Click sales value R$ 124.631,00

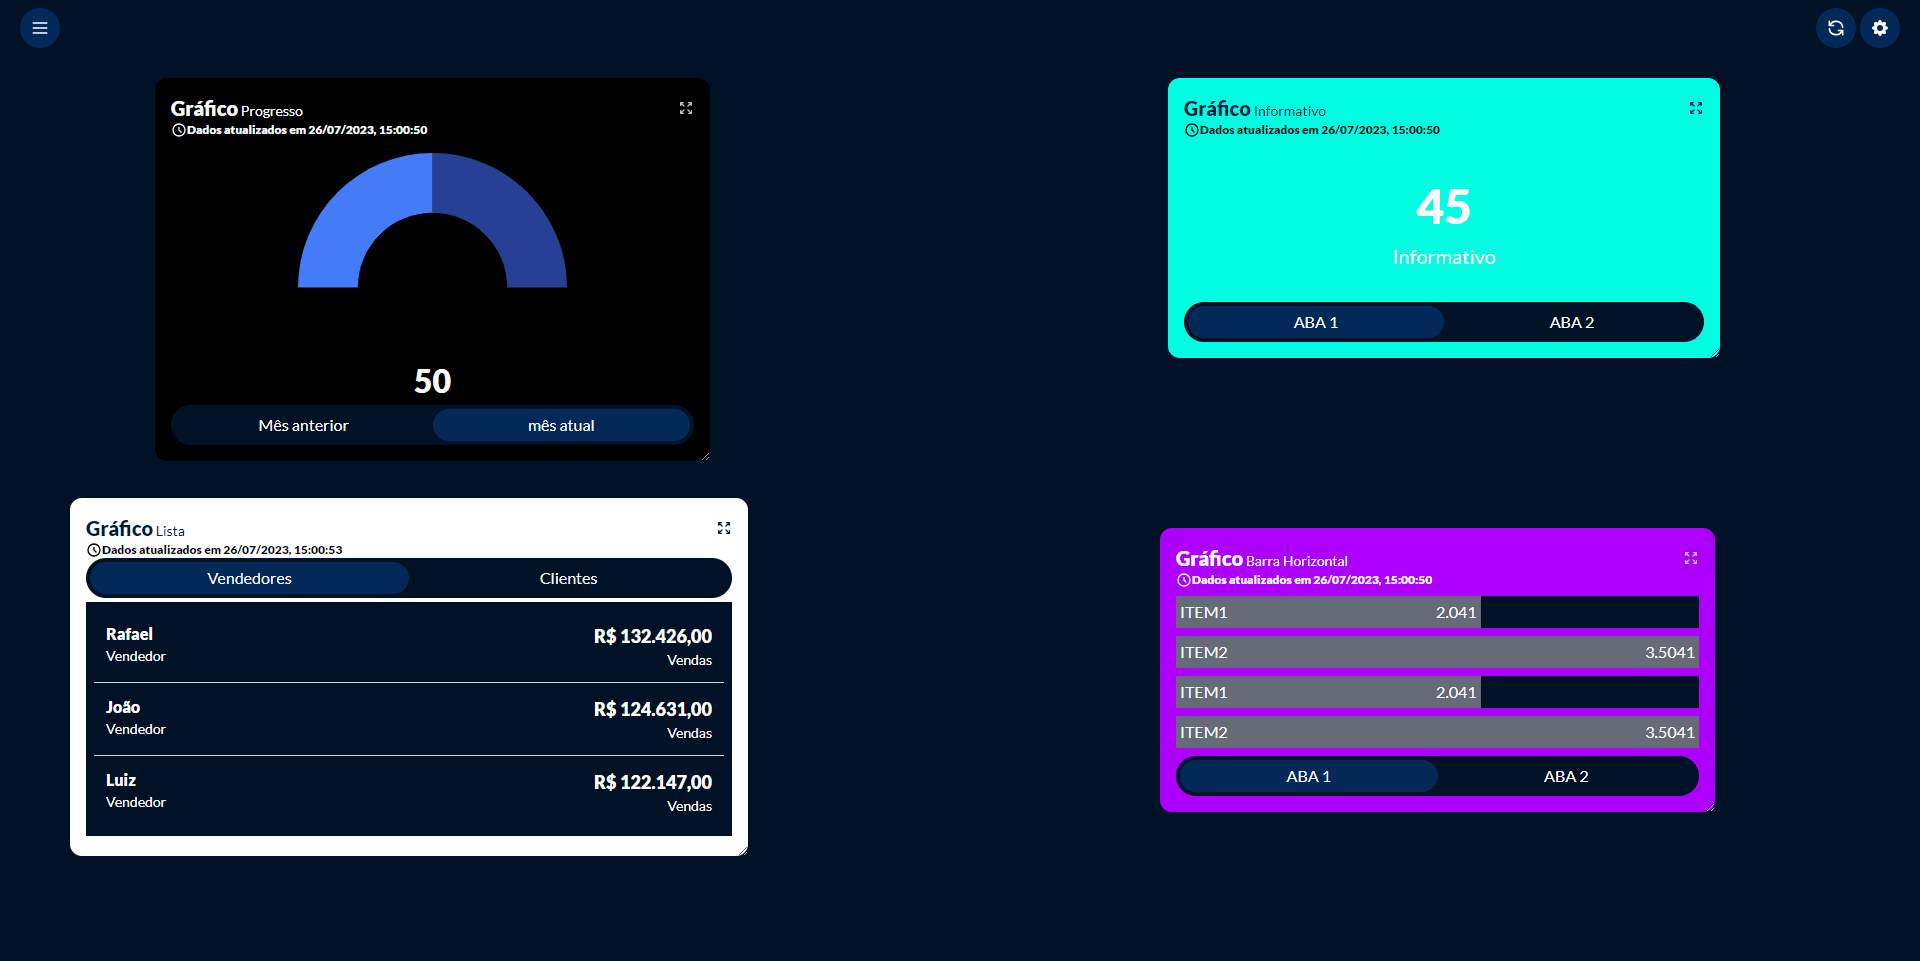(x=653, y=709)
